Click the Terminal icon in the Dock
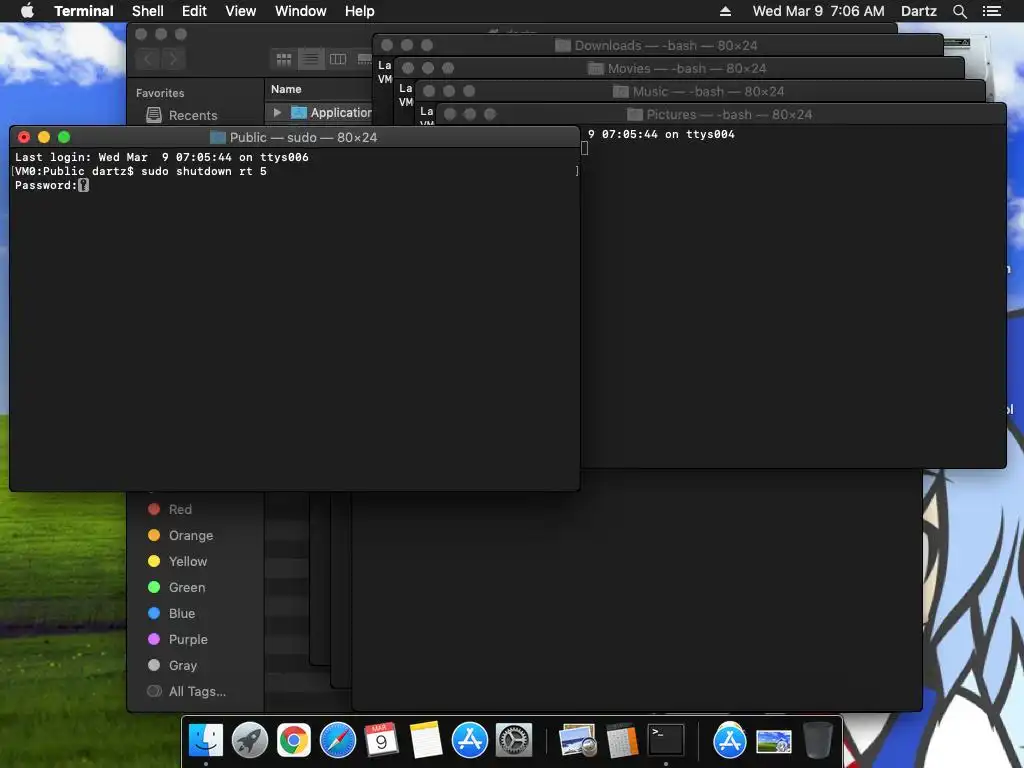 665,741
